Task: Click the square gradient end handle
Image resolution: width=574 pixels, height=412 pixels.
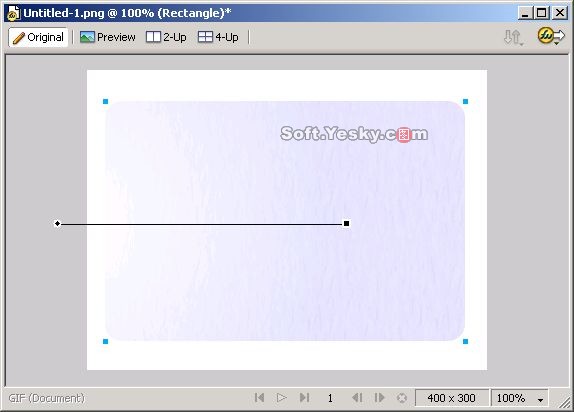Action: [x=346, y=223]
